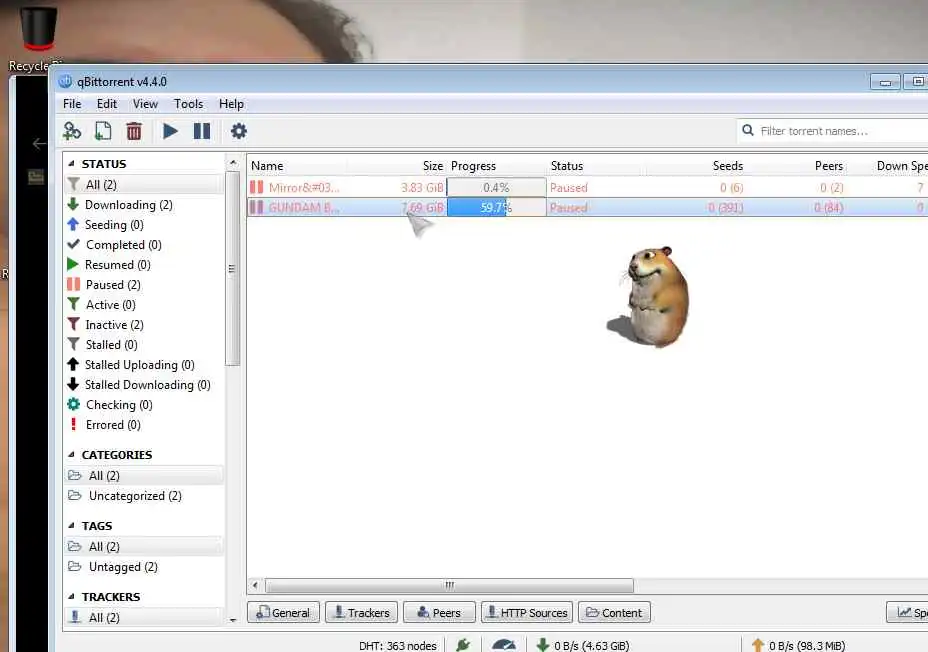928x652 pixels.
Task: Select All (2) under TAGS
Action: [x=144, y=547]
